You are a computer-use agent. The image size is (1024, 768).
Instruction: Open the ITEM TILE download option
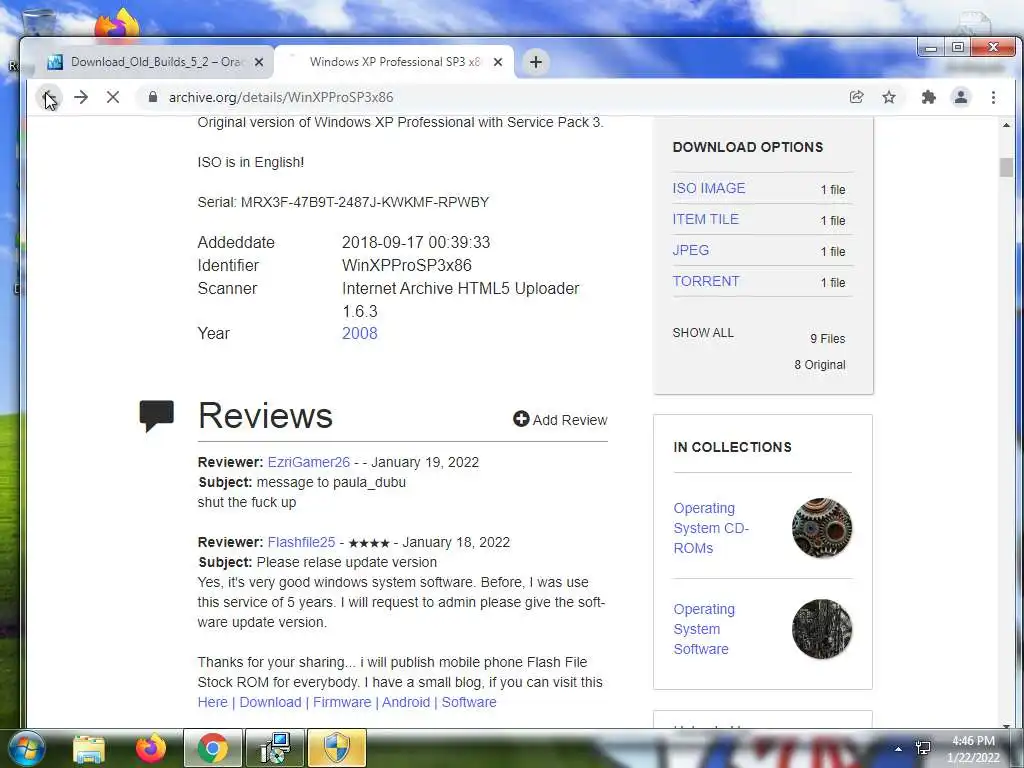pos(705,219)
